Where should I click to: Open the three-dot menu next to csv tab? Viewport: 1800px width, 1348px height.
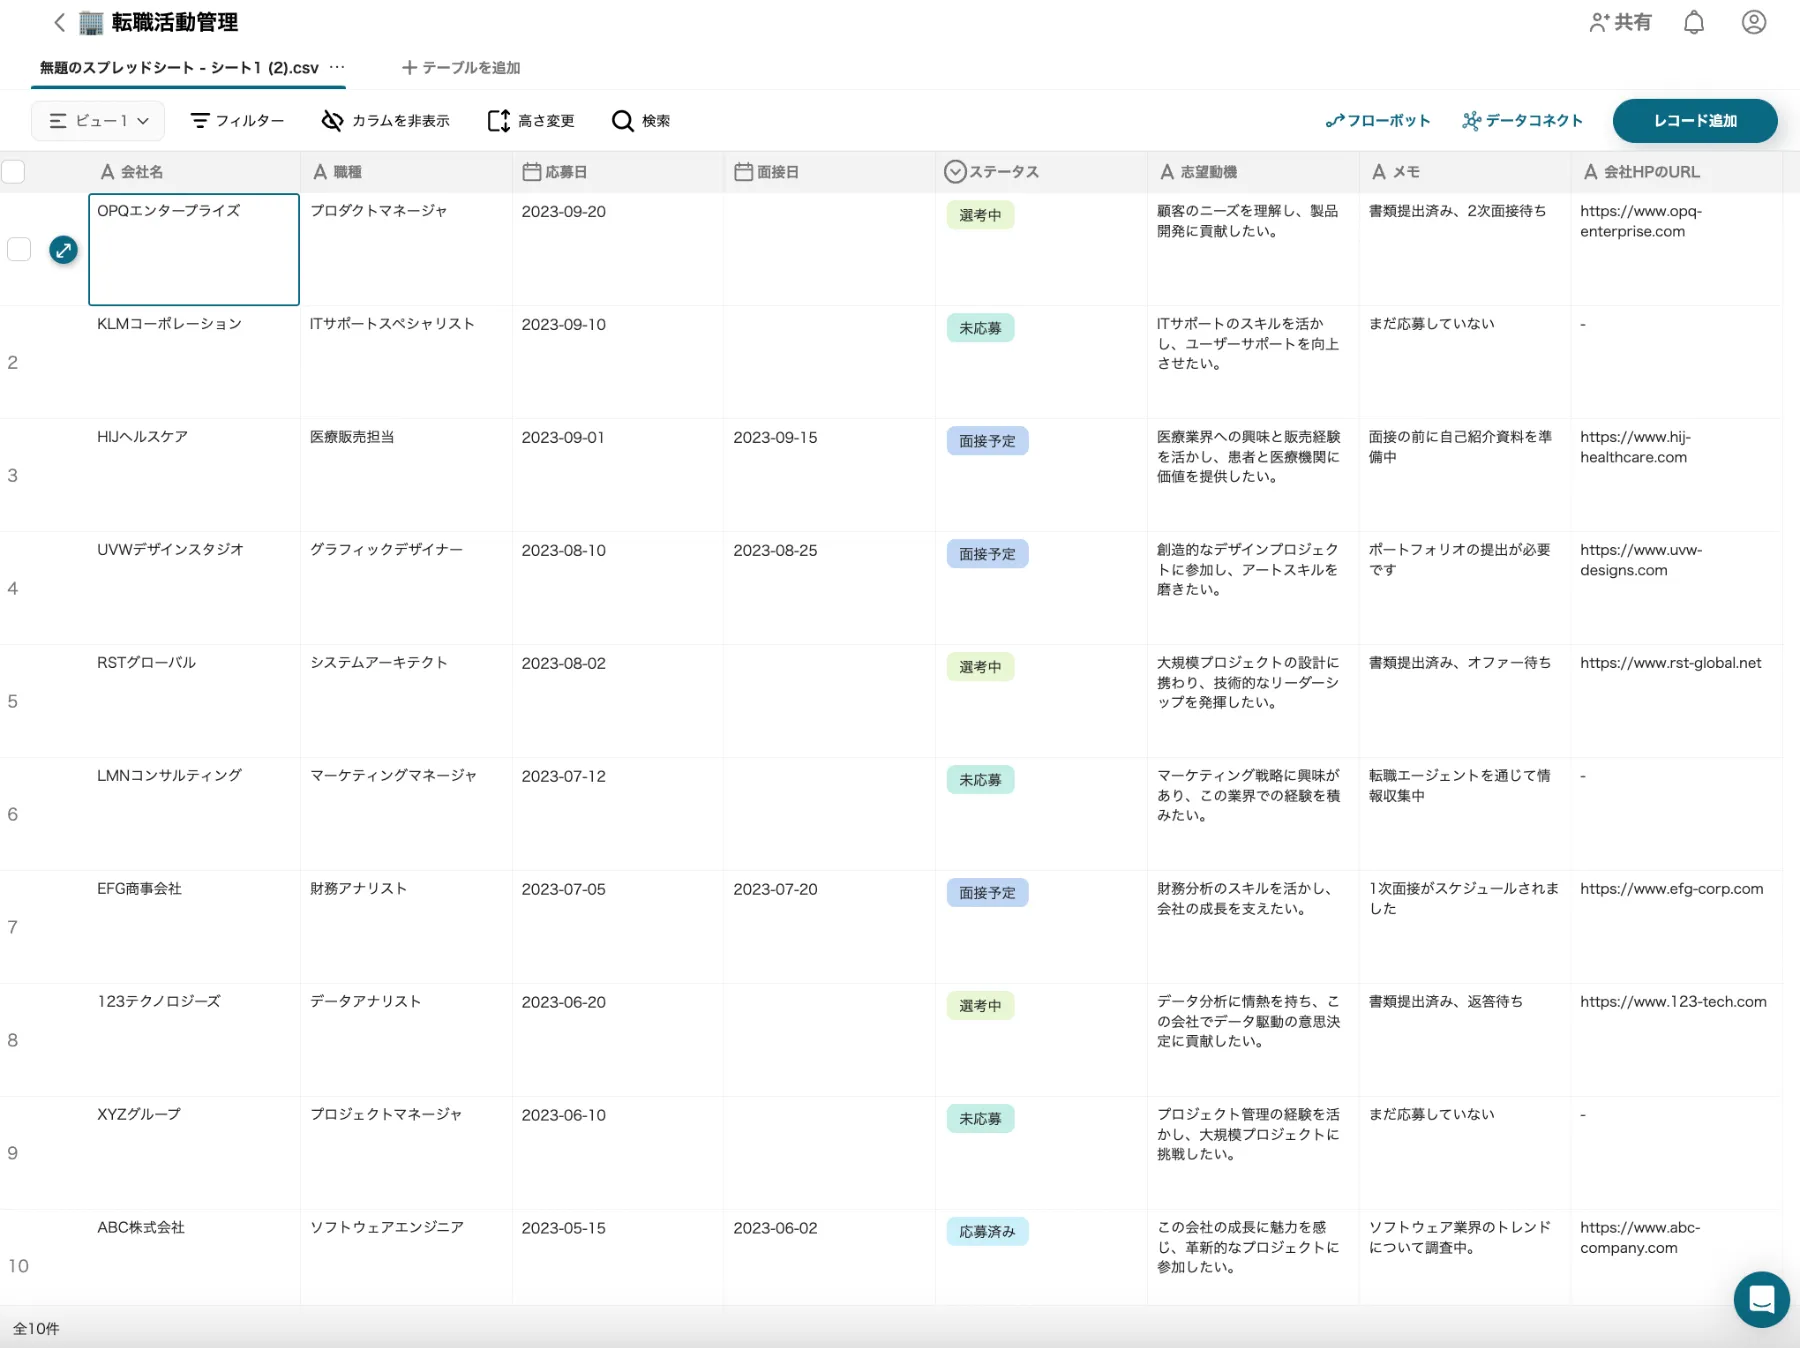point(337,67)
